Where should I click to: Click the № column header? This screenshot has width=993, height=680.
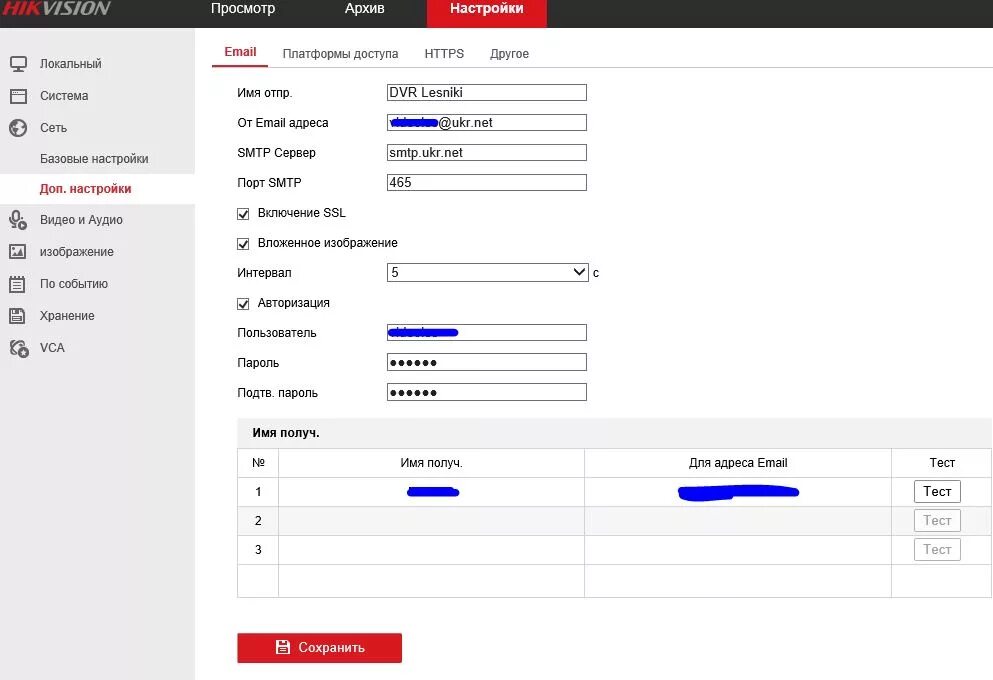click(x=258, y=463)
